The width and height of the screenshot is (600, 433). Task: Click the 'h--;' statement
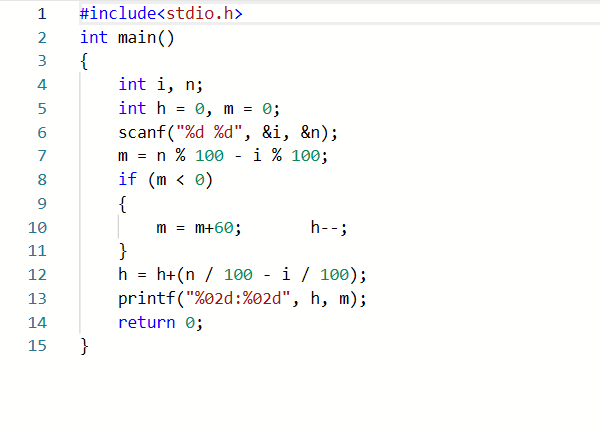click(x=329, y=228)
